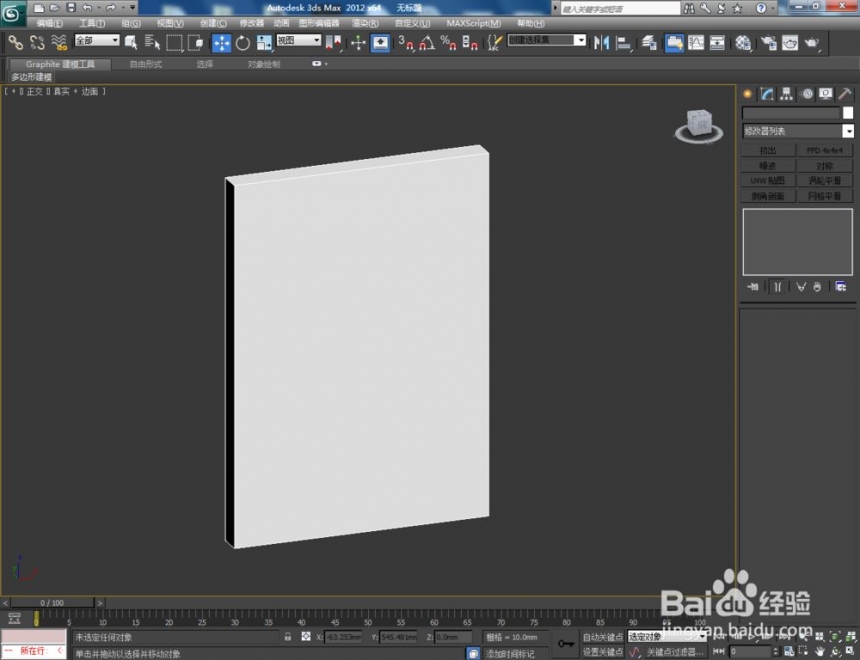Image resolution: width=860 pixels, height=660 pixels.
Task: Open the MAXScript(M) menu
Action: click(473, 23)
